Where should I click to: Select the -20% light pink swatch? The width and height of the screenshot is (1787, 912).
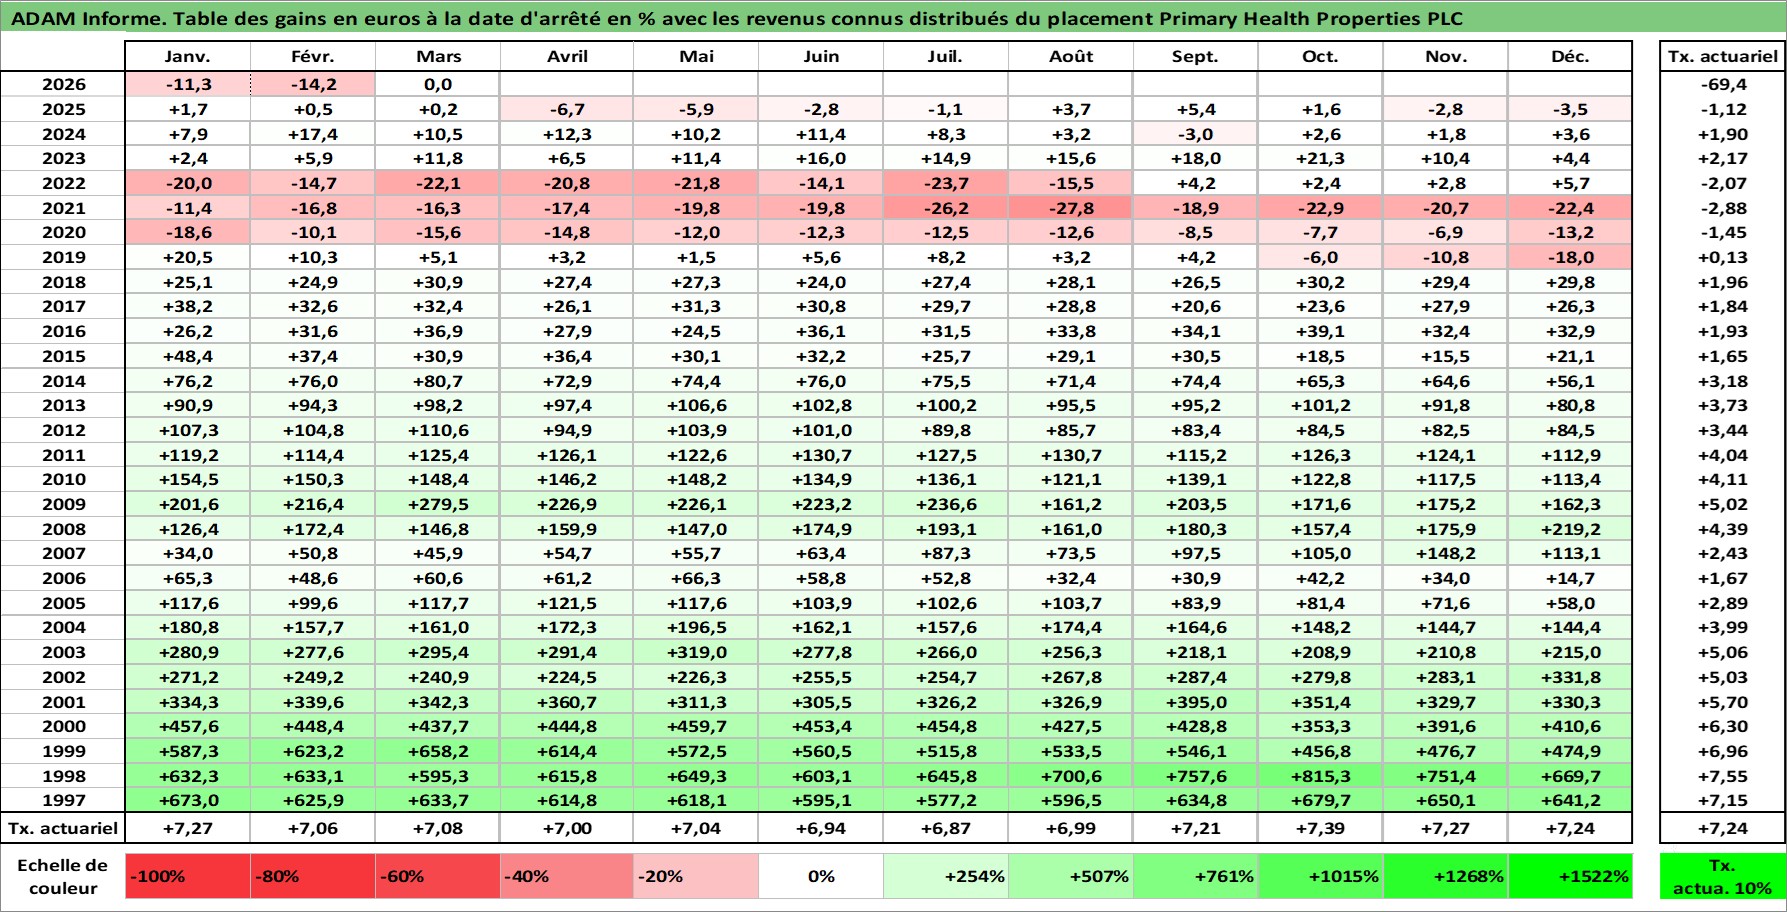[696, 876]
